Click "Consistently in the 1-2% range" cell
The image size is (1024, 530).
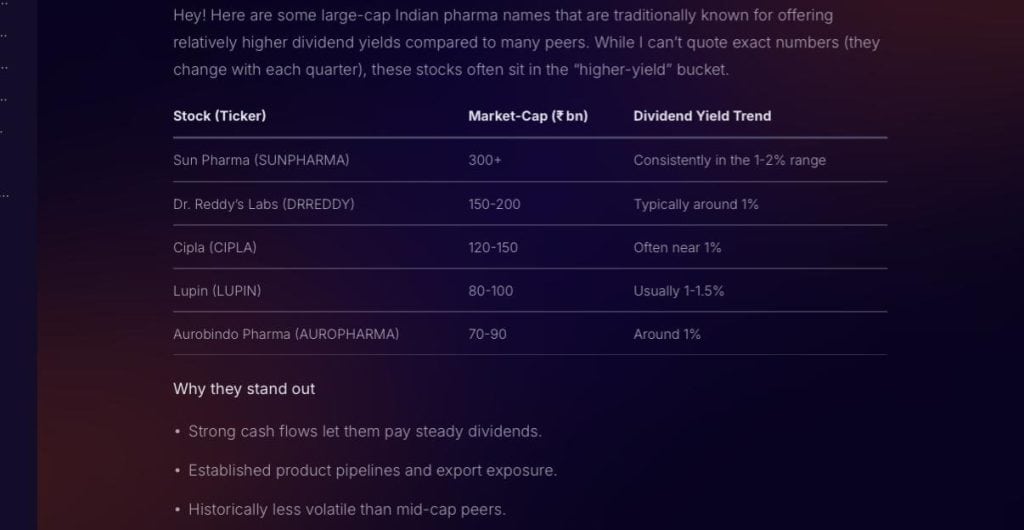pyautogui.click(x=729, y=160)
